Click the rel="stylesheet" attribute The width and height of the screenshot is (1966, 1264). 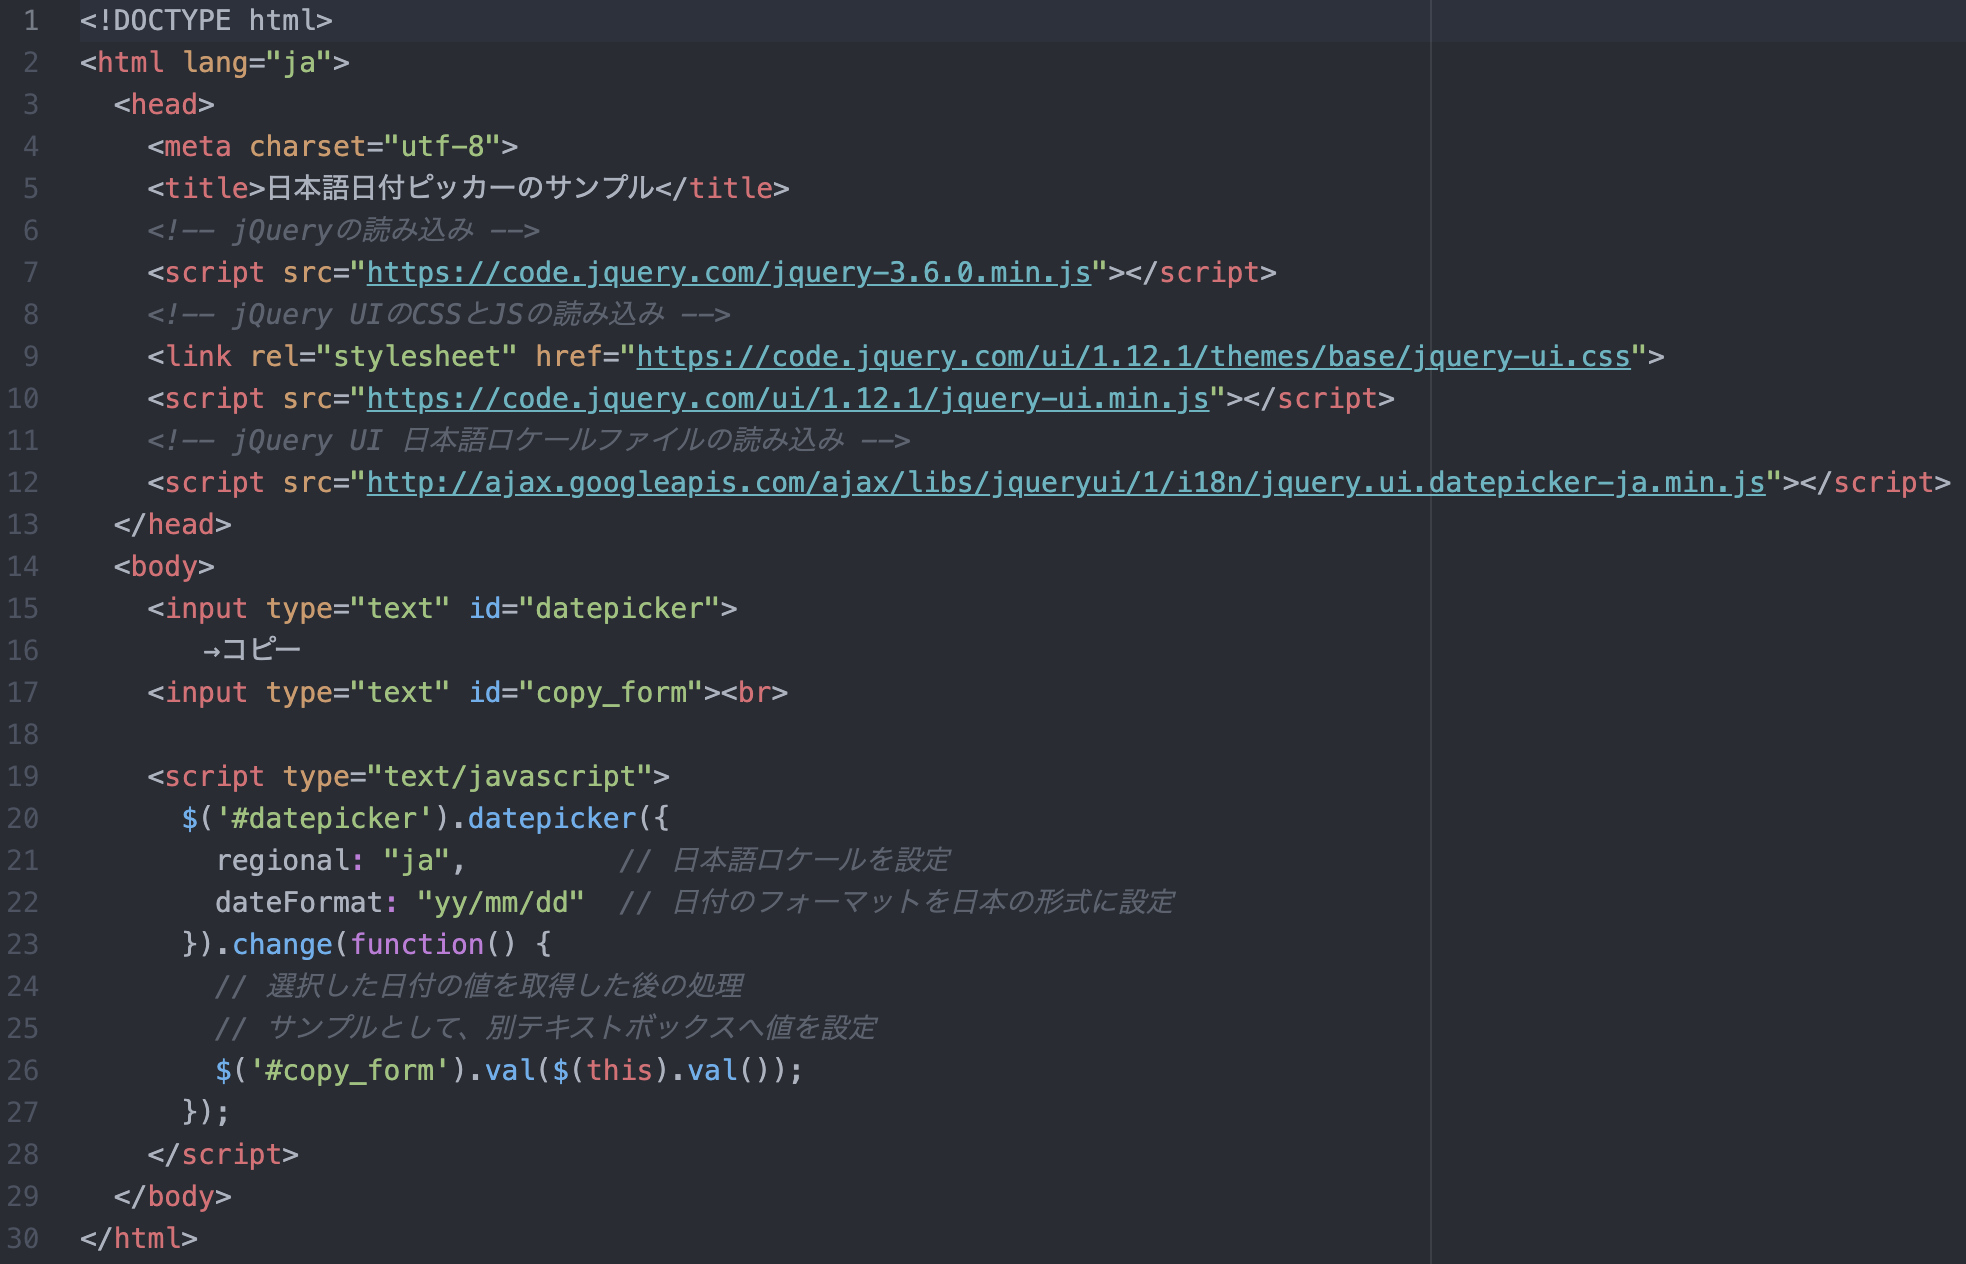[383, 356]
